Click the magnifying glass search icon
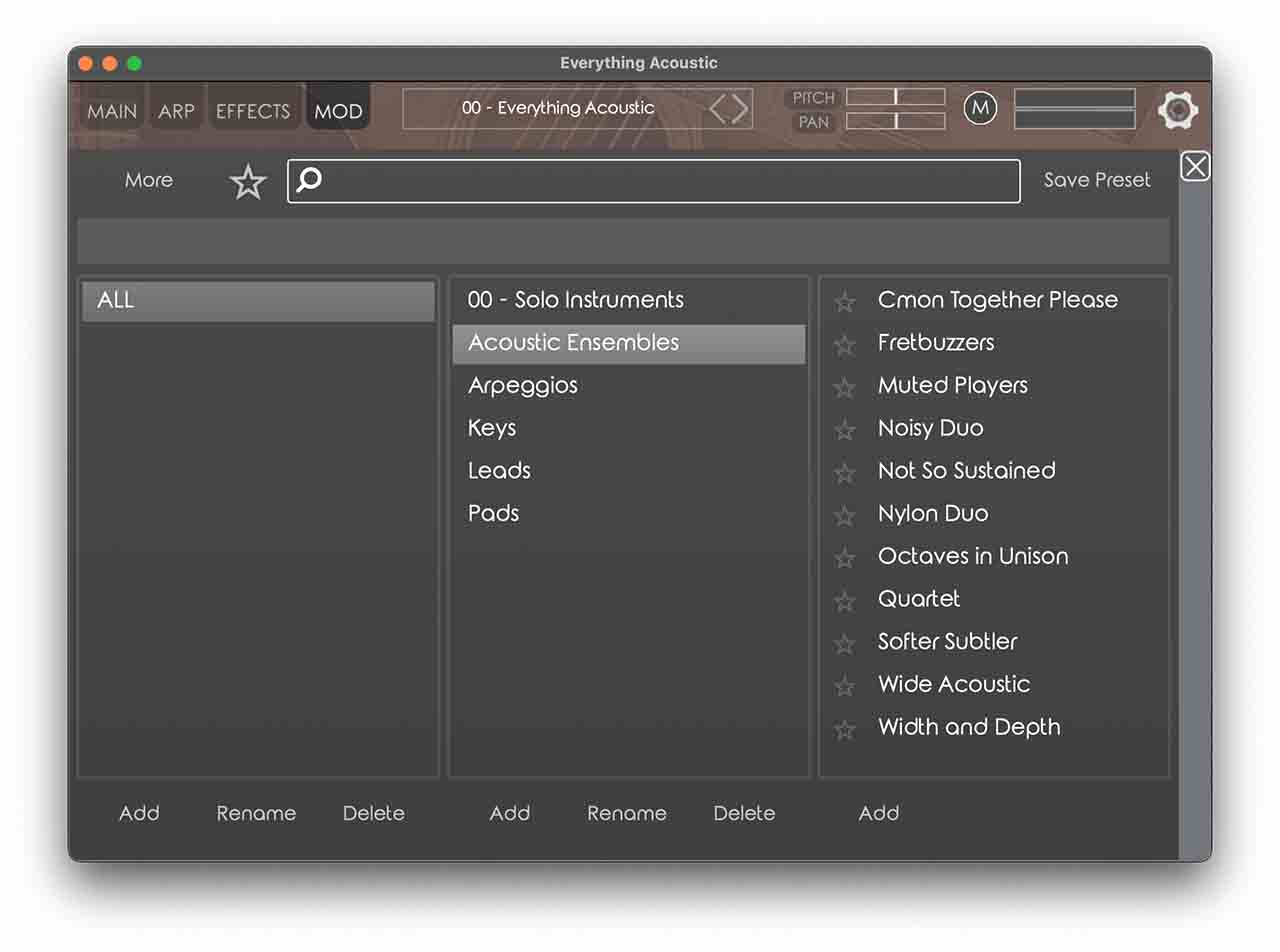 (x=310, y=180)
